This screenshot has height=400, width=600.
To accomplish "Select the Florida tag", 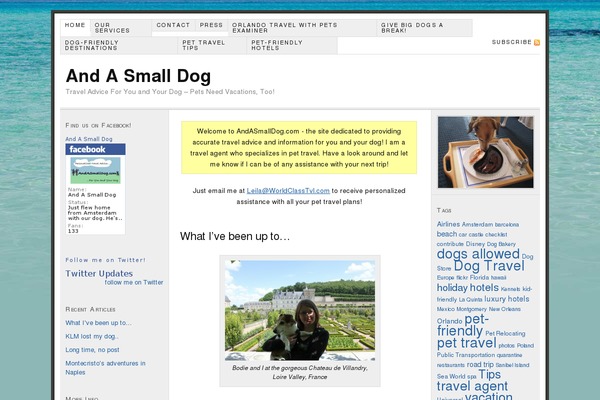I will coord(479,277).
